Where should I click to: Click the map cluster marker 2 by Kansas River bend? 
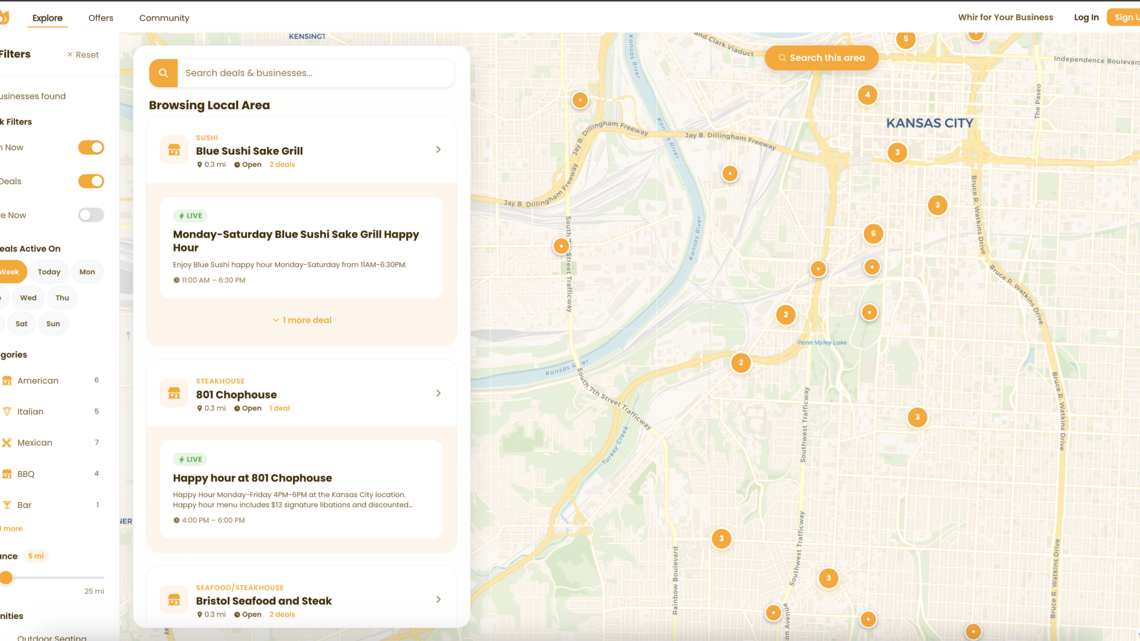pyautogui.click(x=741, y=363)
